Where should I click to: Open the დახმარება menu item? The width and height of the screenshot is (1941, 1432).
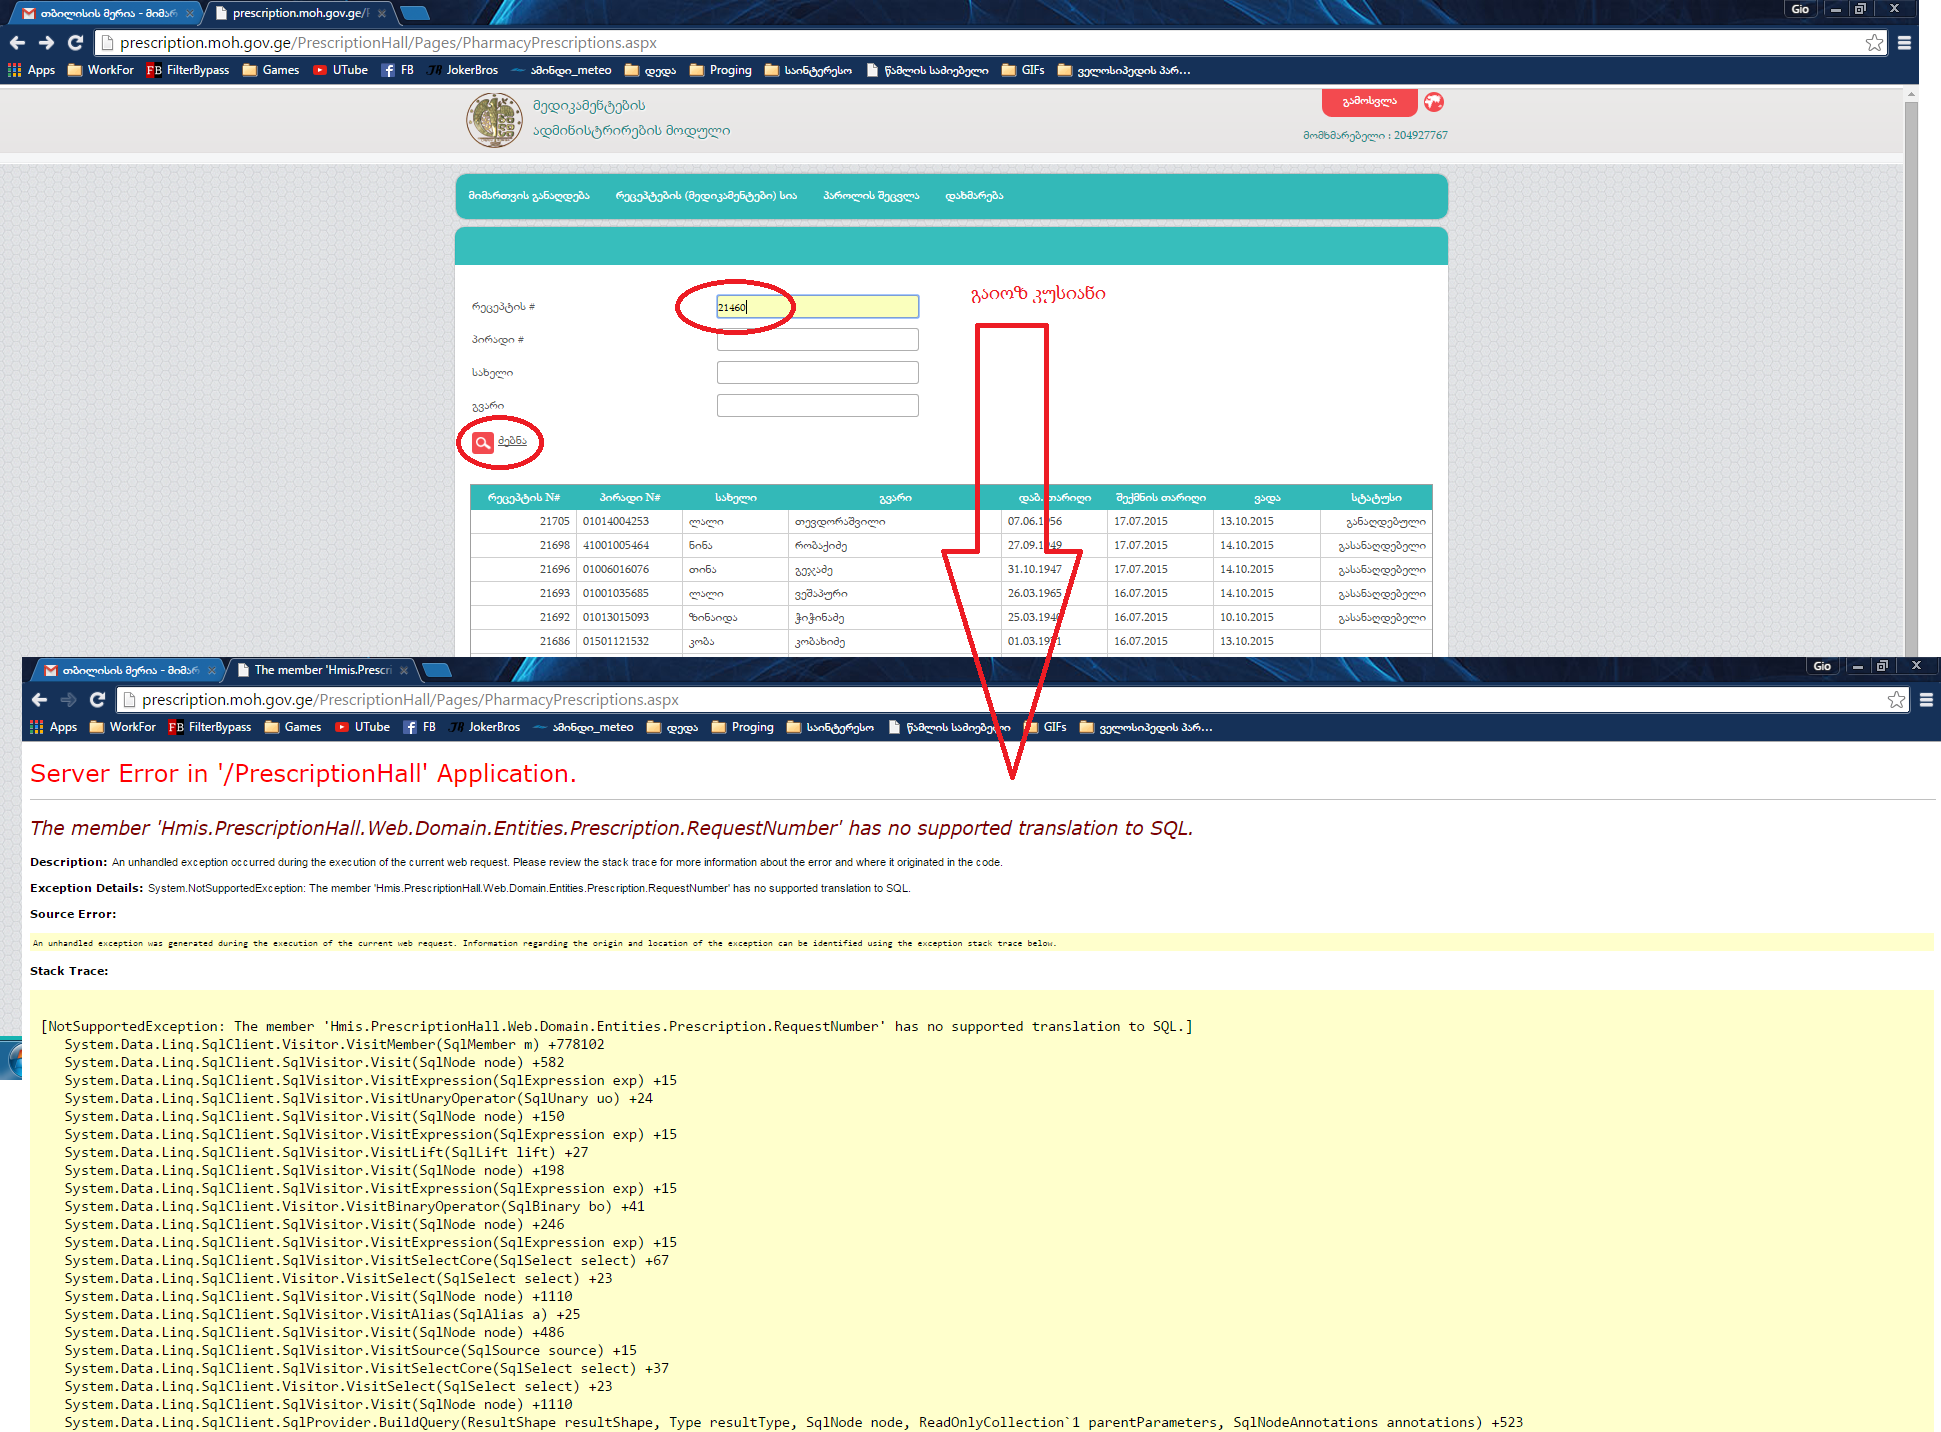[x=974, y=196]
